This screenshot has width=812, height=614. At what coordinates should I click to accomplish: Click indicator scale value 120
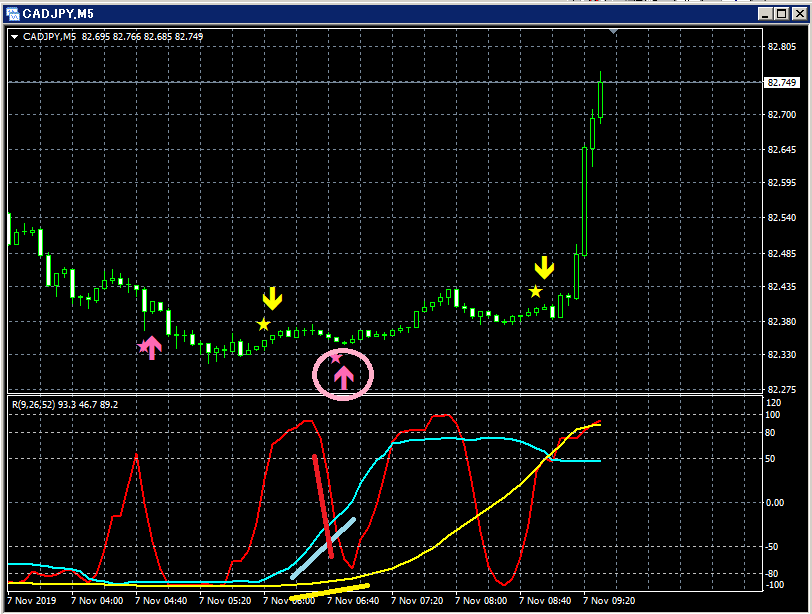coord(773,403)
